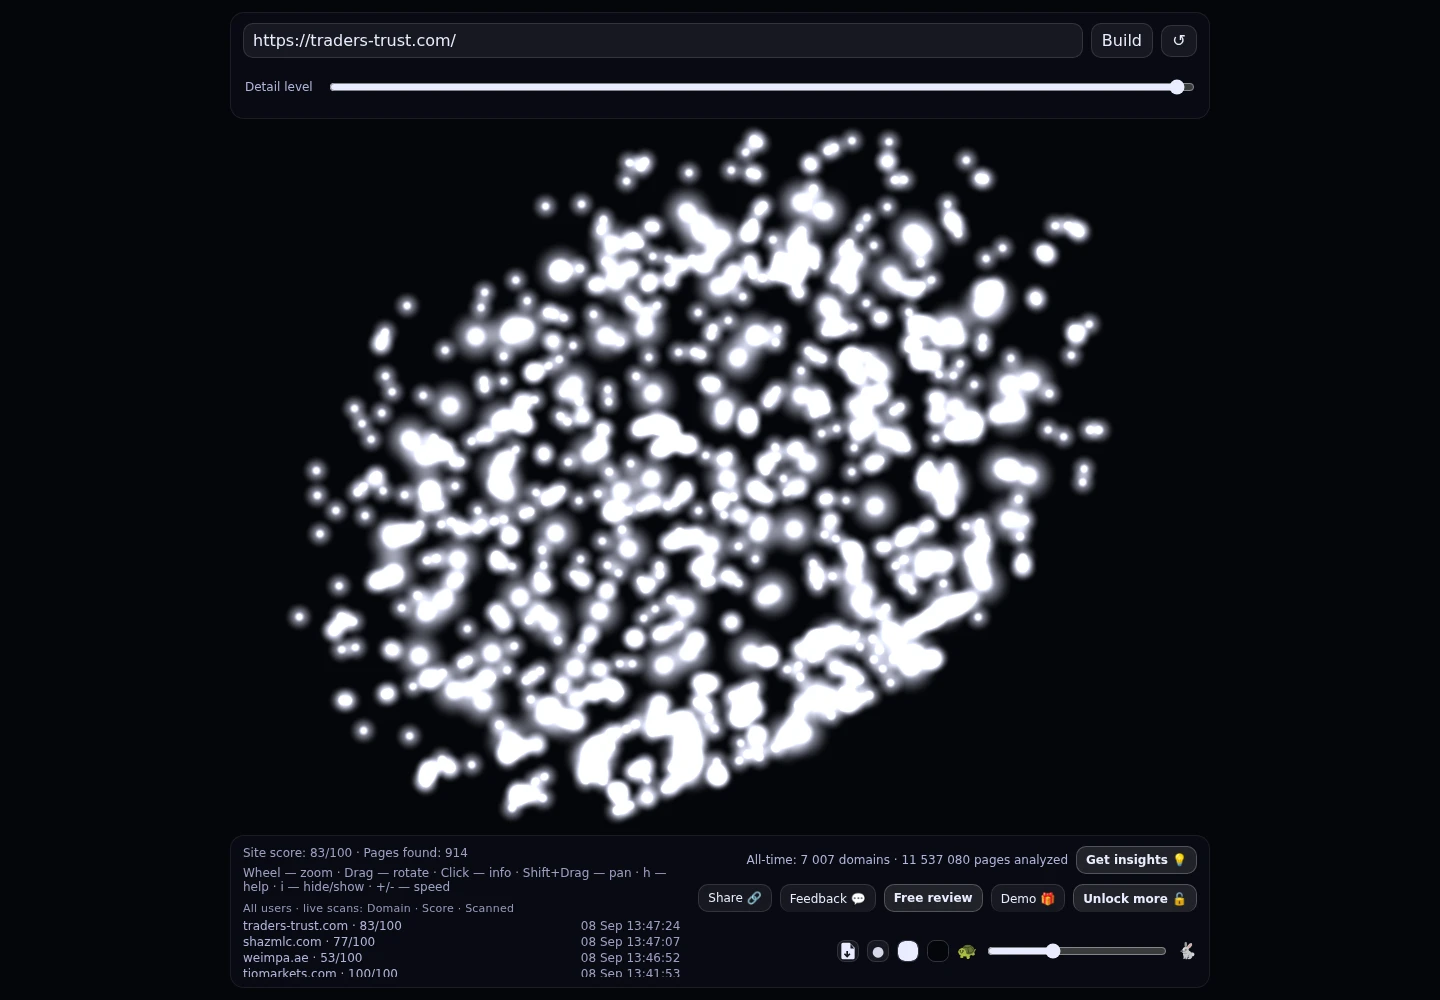Click the Detail level label
The height and width of the screenshot is (1000, 1440).
[279, 87]
